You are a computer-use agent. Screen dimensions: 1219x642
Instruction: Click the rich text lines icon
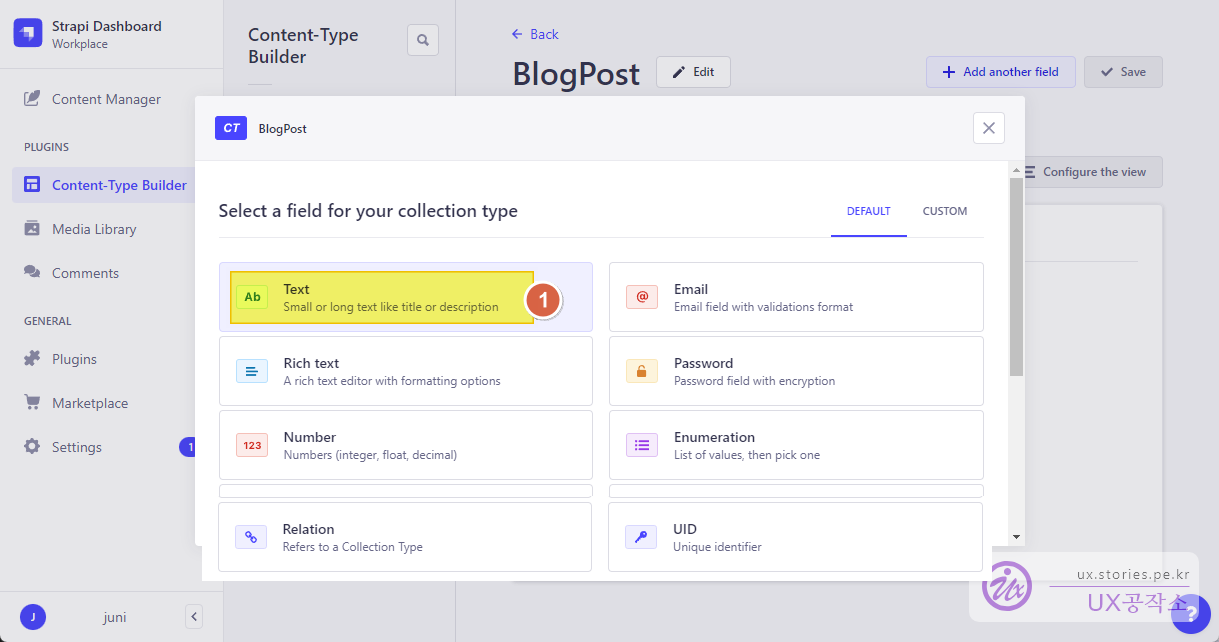(x=252, y=371)
